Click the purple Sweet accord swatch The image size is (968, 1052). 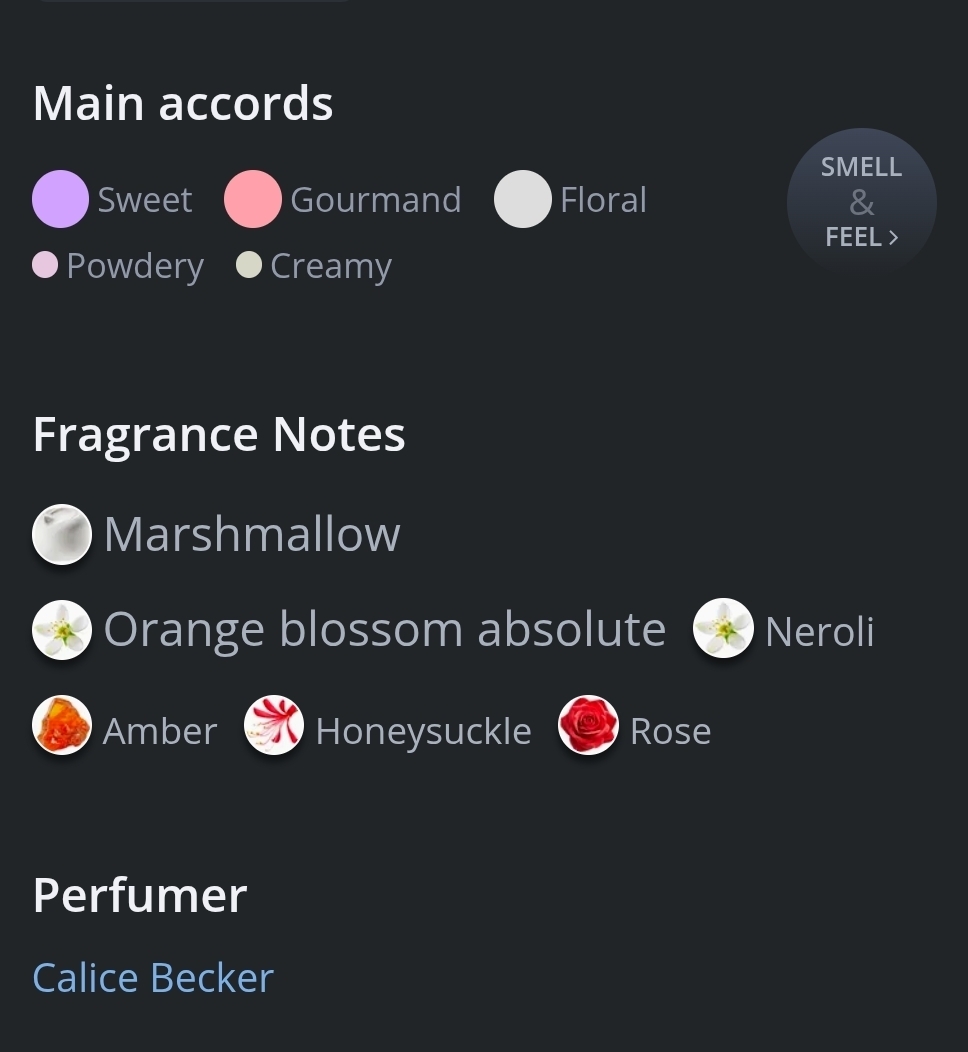(60, 199)
